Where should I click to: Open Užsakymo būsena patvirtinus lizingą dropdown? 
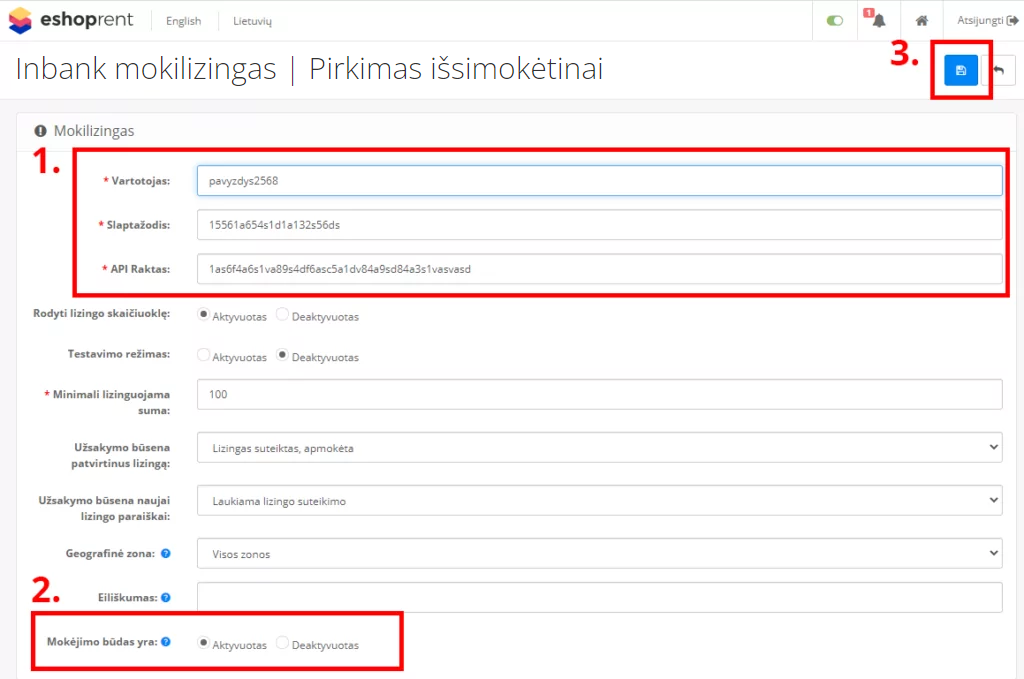click(600, 448)
